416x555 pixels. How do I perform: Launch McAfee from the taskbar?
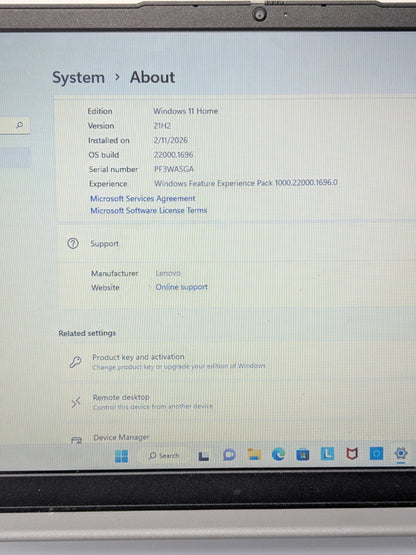[352, 453]
